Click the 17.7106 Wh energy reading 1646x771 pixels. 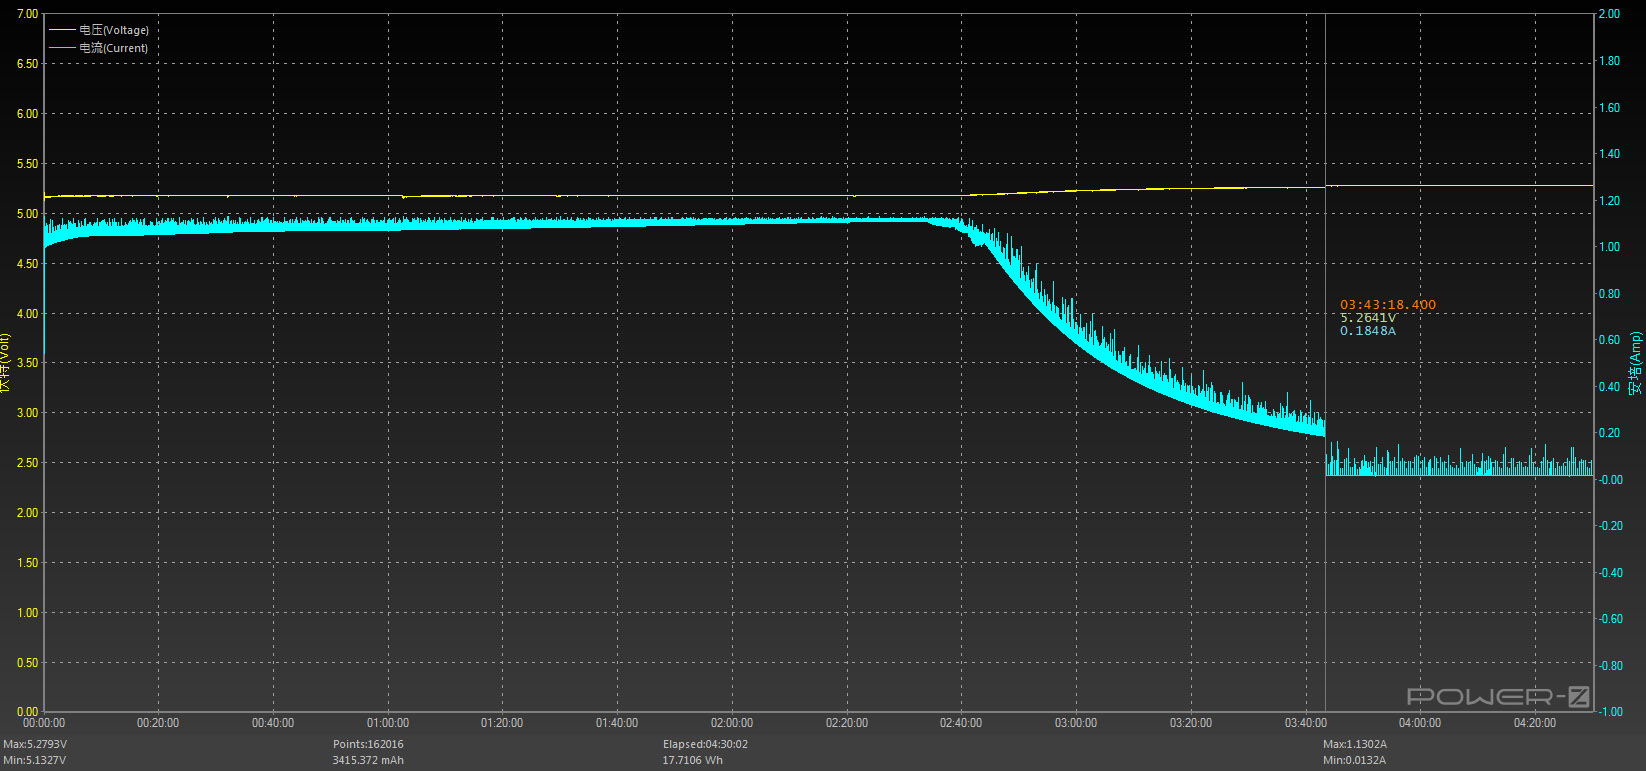692,760
